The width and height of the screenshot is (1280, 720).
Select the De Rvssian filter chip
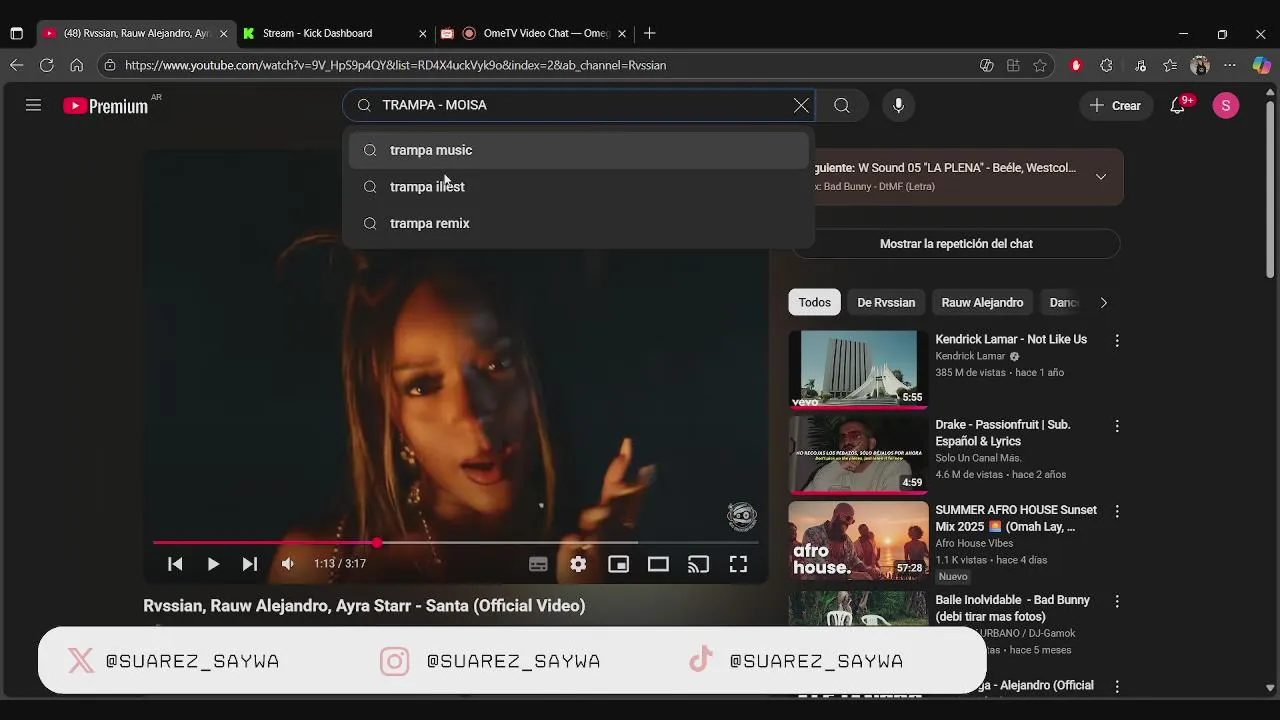(x=886, y=302)
